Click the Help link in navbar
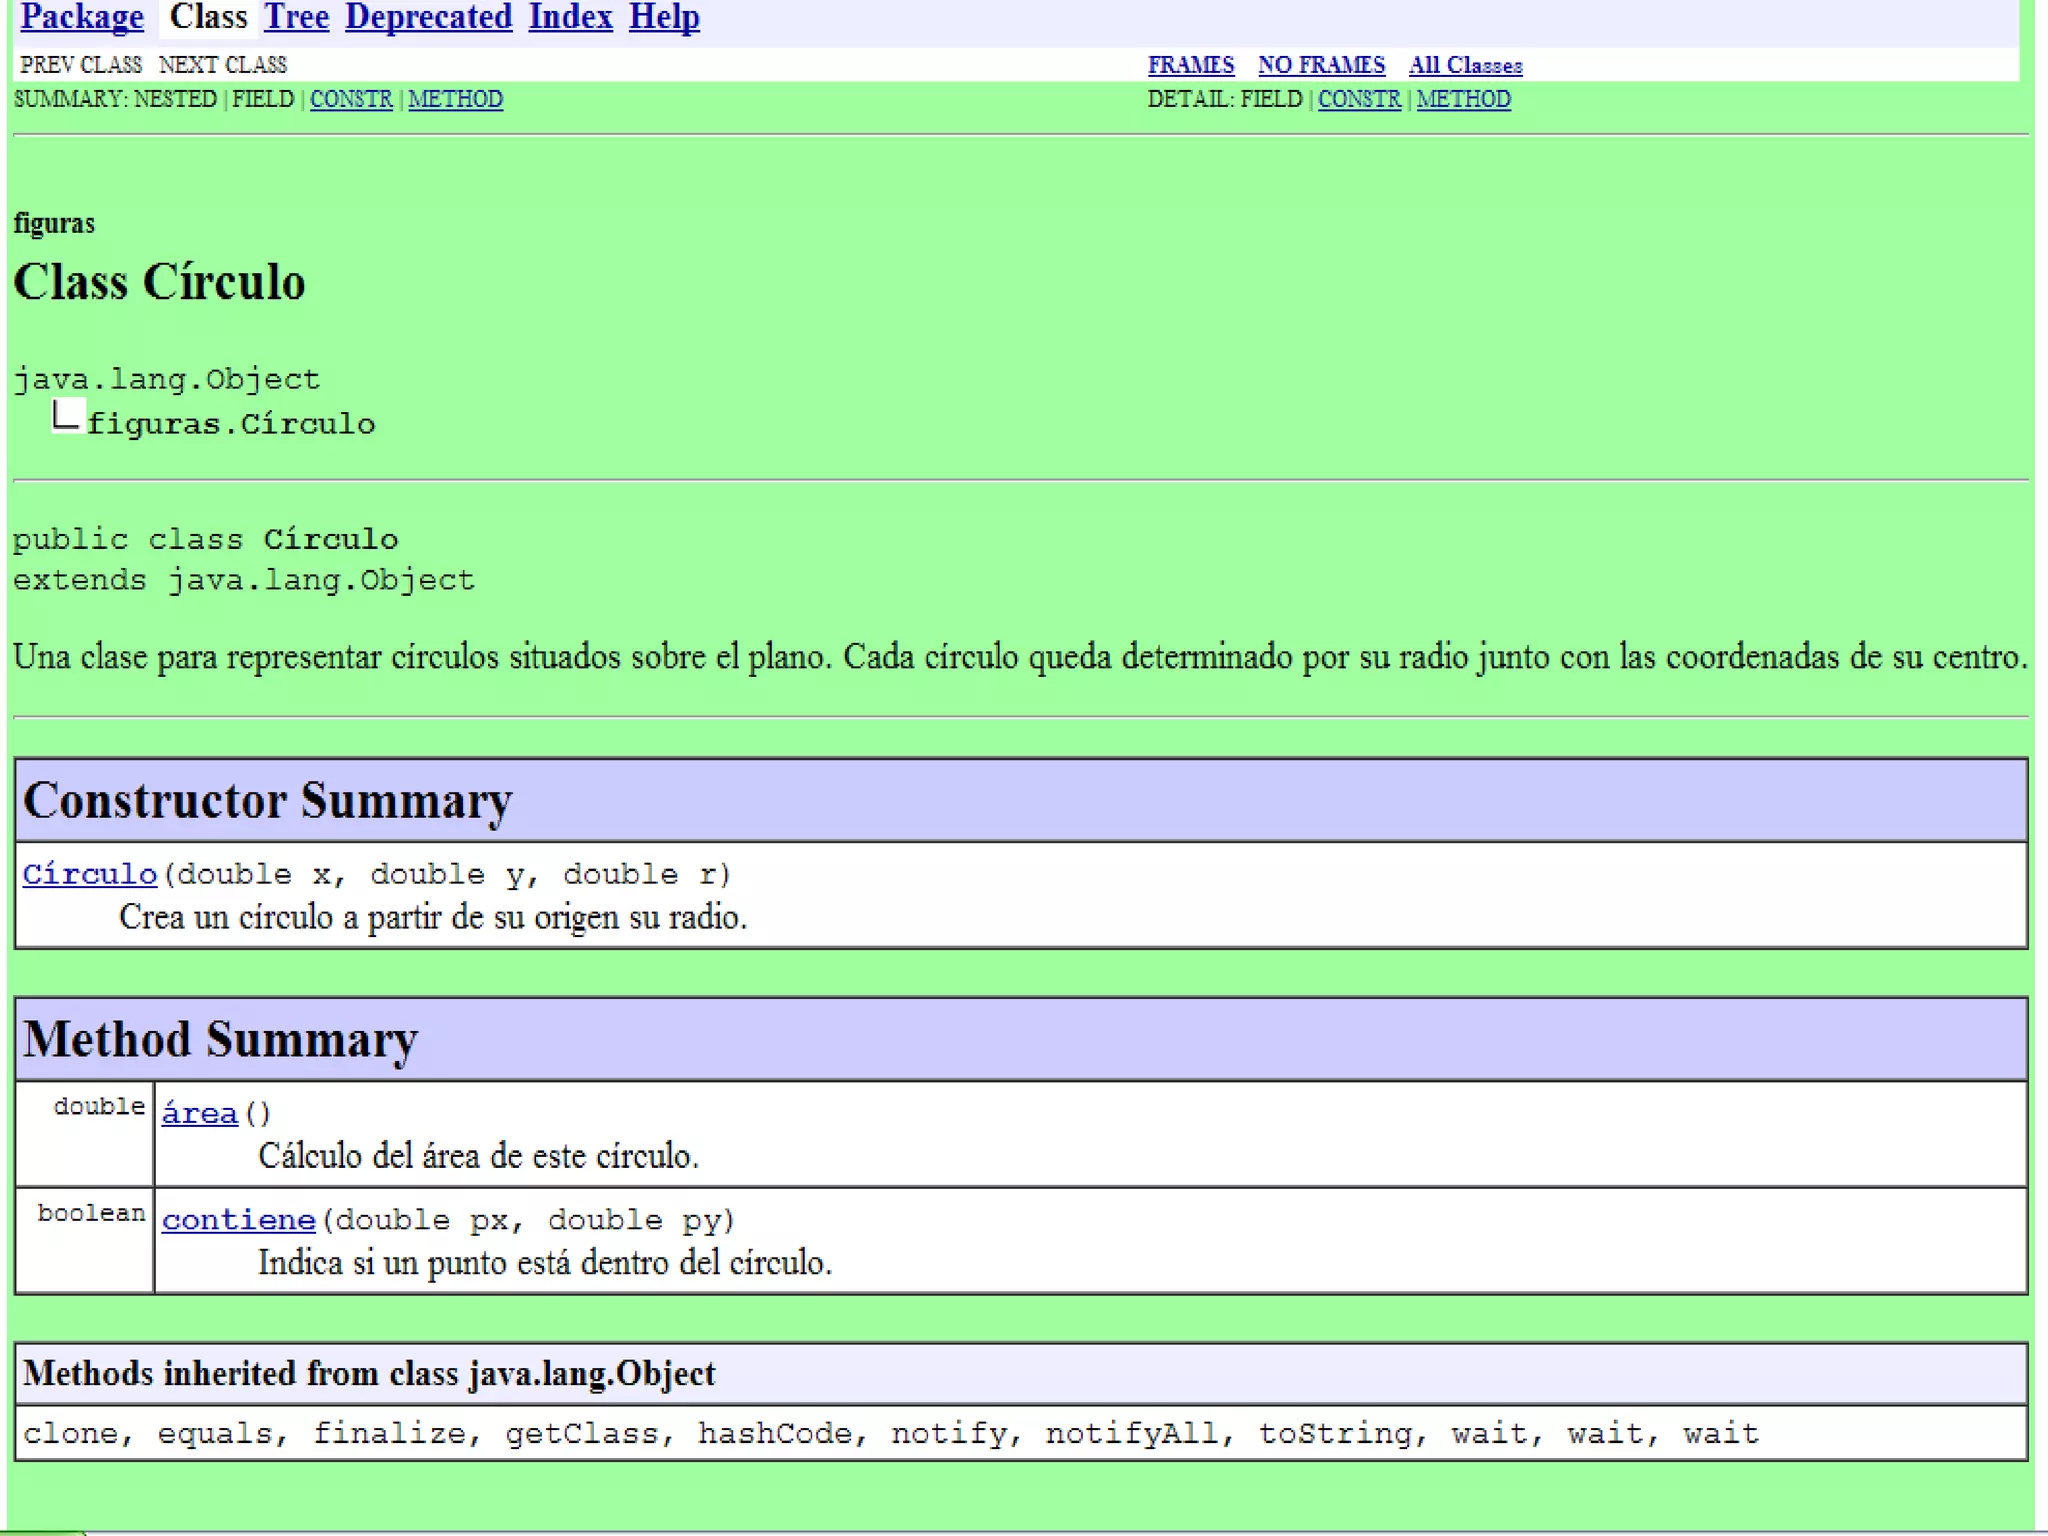 click(x=664, y=17)
